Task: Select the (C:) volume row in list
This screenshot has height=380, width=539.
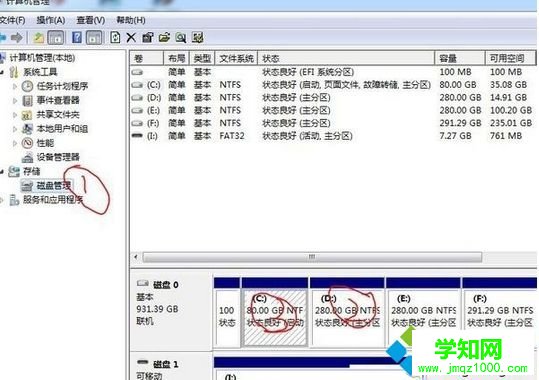Action: point(333,85)
